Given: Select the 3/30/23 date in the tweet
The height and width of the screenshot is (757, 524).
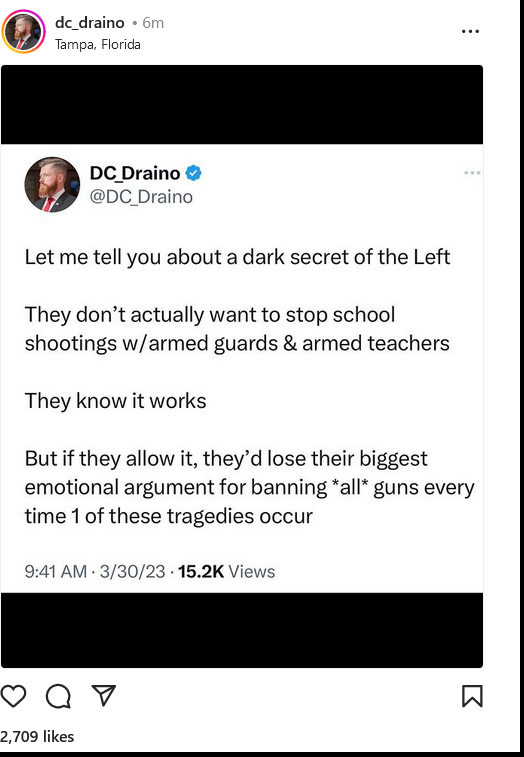Looking at the screenshot, I should tap(132, 572).
